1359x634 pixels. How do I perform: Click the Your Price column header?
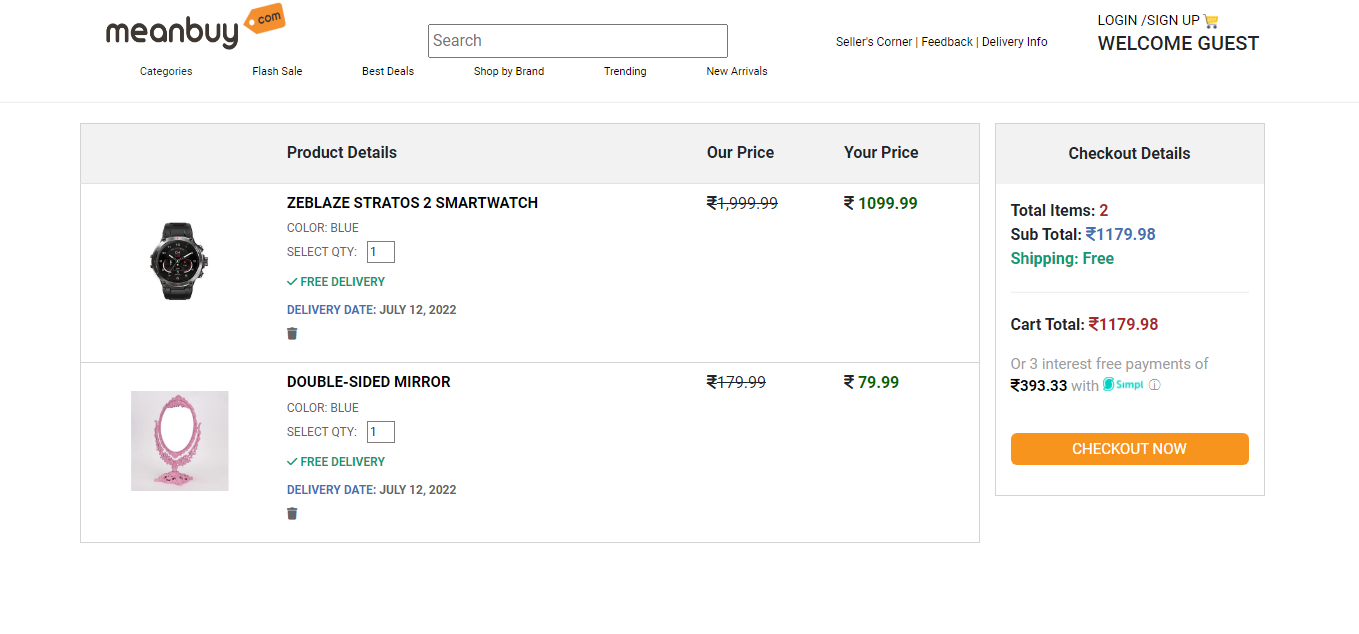pyautogui.click(x=881, y=152)
